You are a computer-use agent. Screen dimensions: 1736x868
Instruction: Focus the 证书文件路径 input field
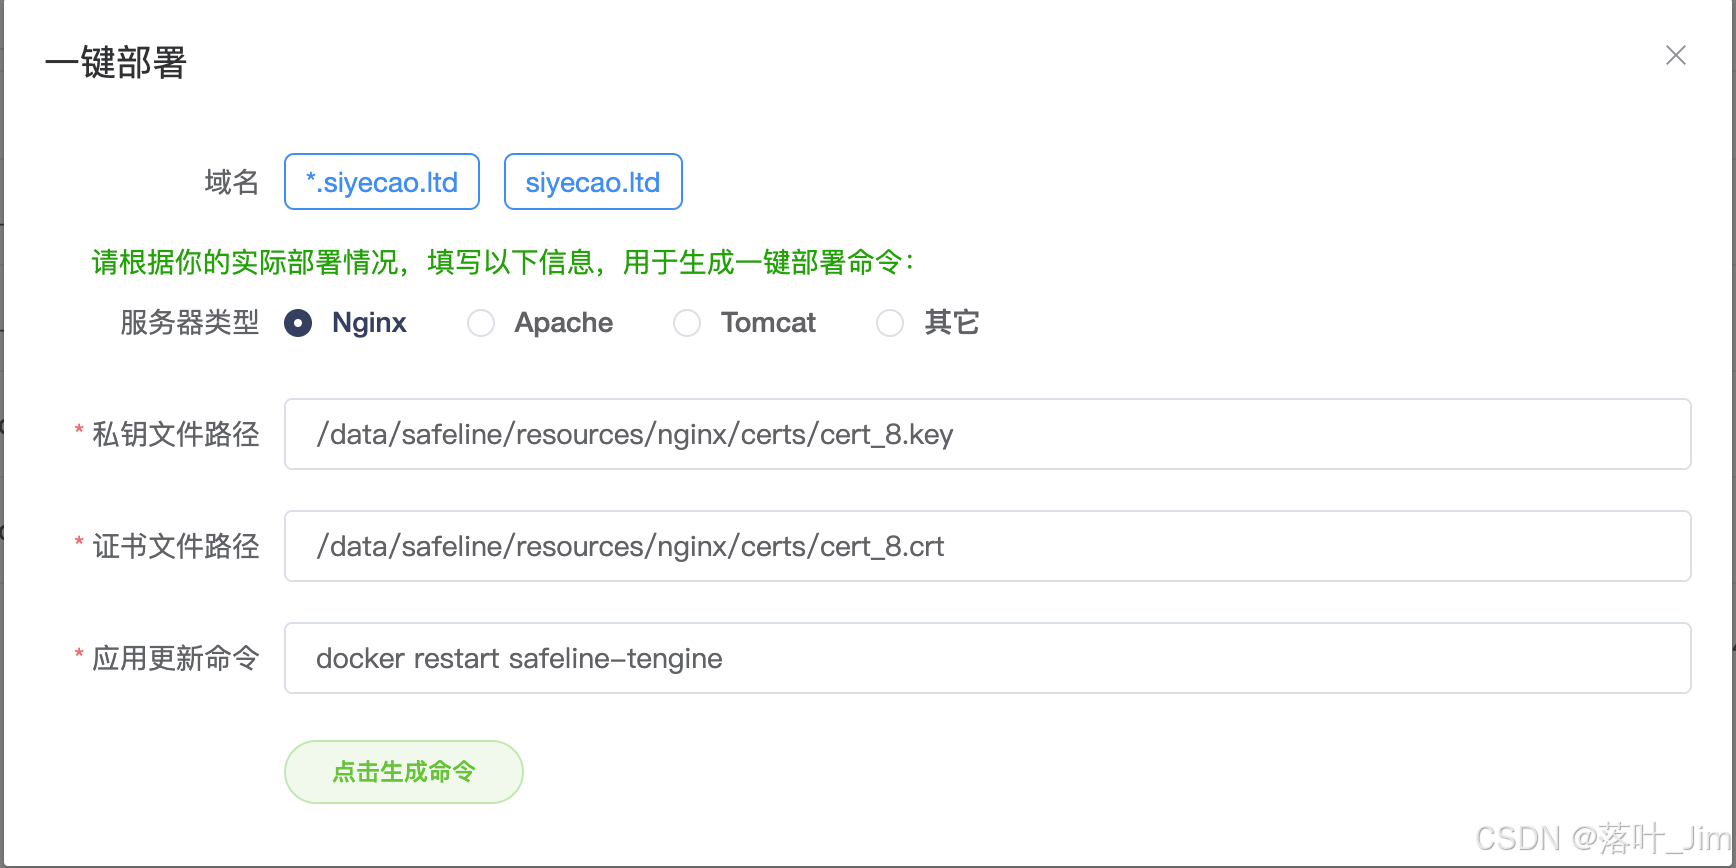tap(988, 546)
